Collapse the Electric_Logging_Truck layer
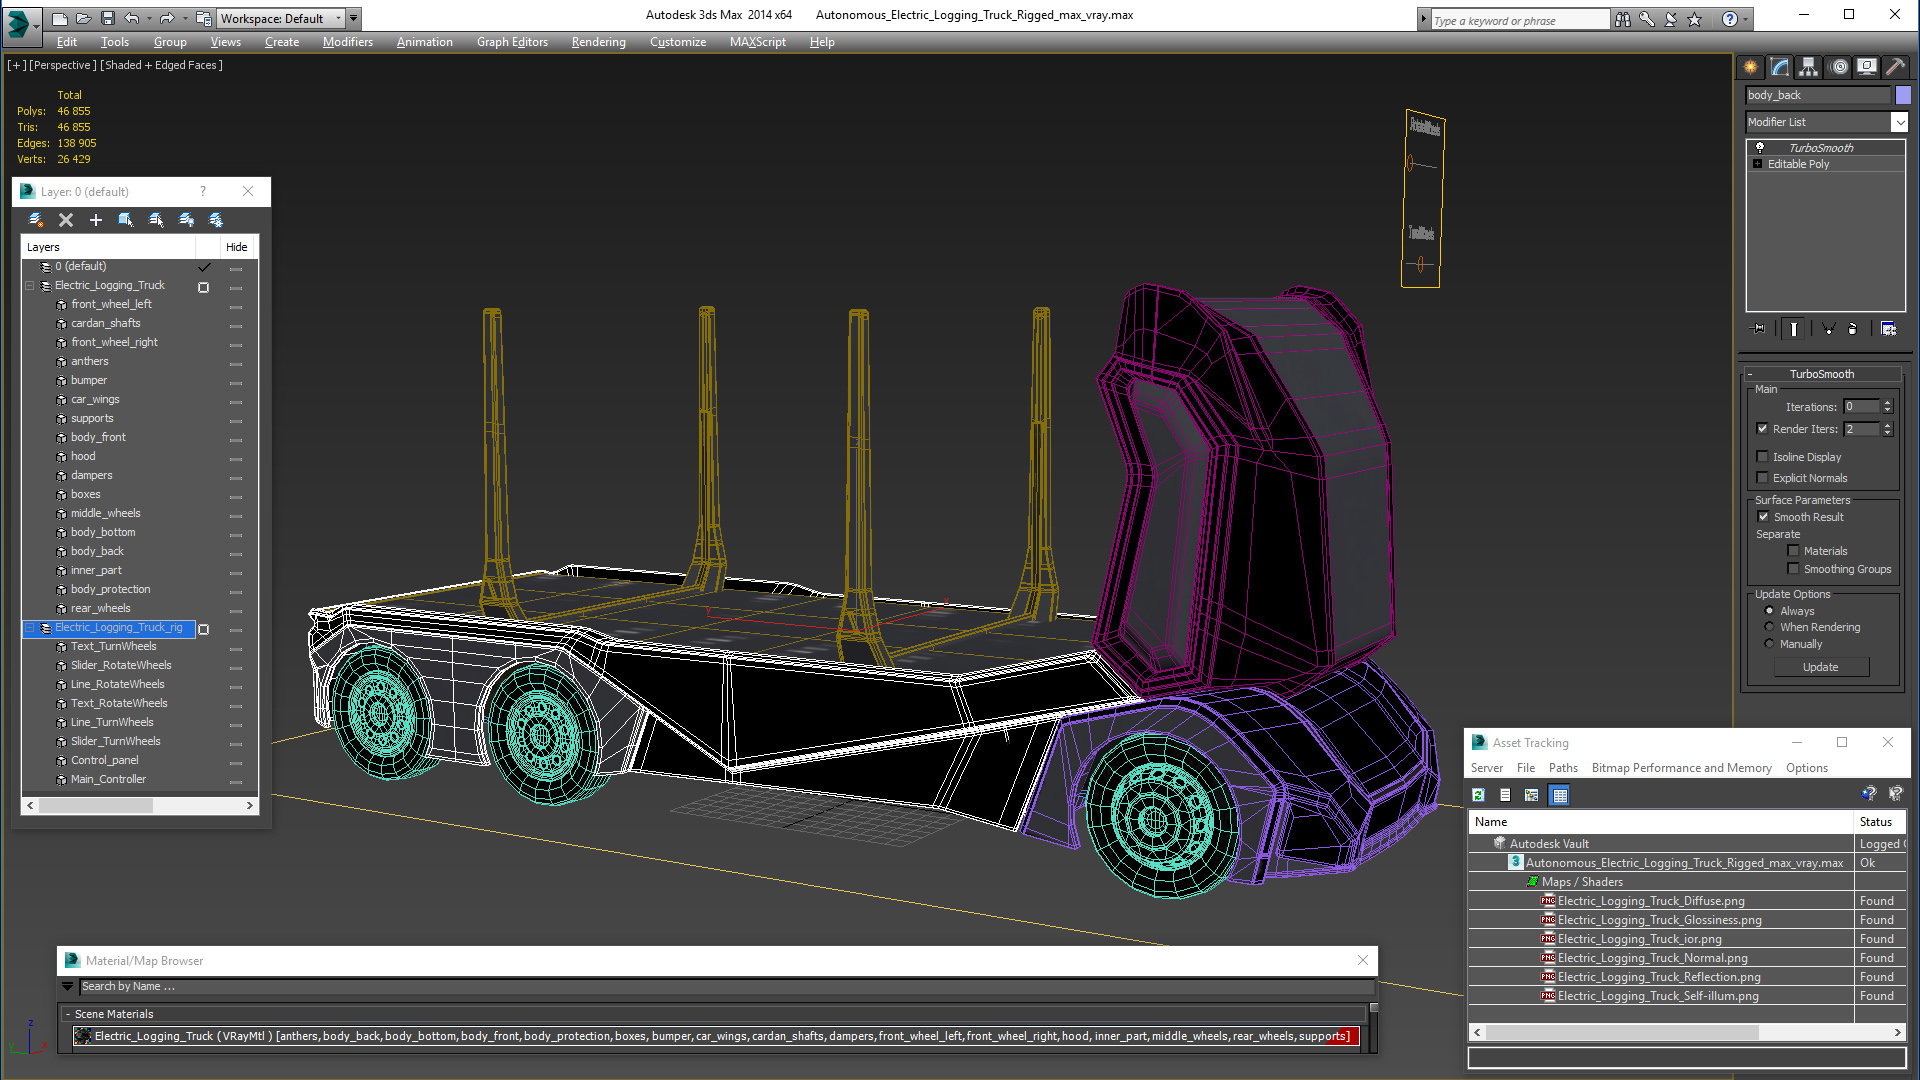The image size is (1920, 1080). coord(30,286)
